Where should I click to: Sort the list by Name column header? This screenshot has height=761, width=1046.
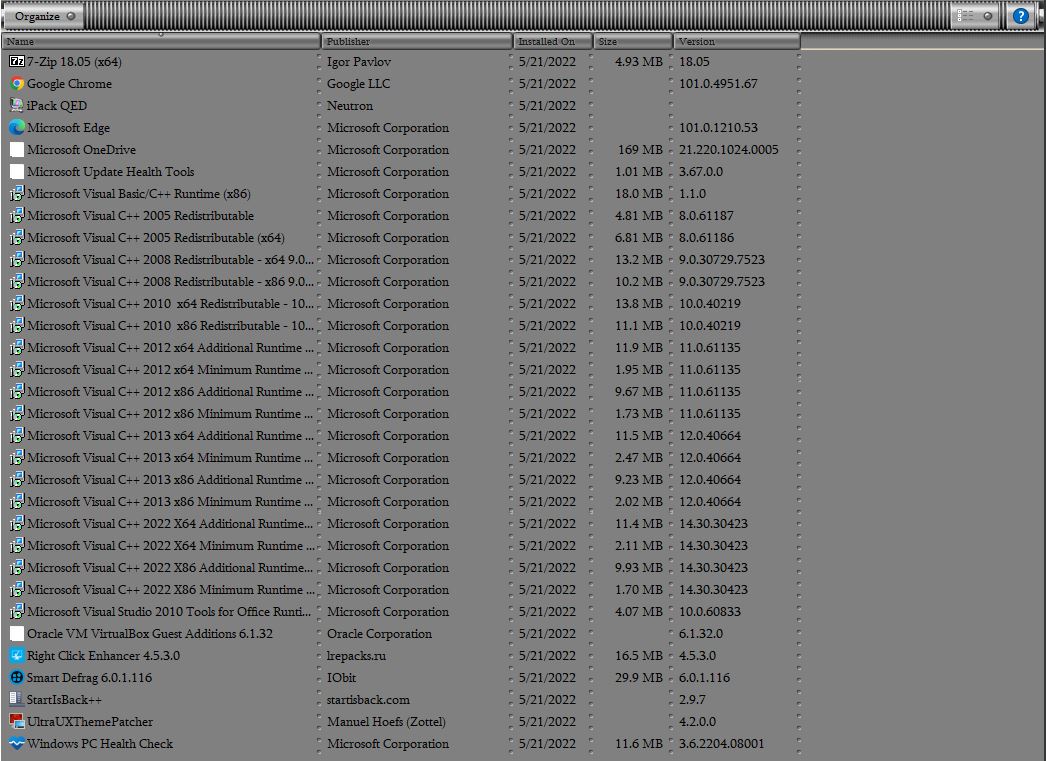click(x=161, y=41)
